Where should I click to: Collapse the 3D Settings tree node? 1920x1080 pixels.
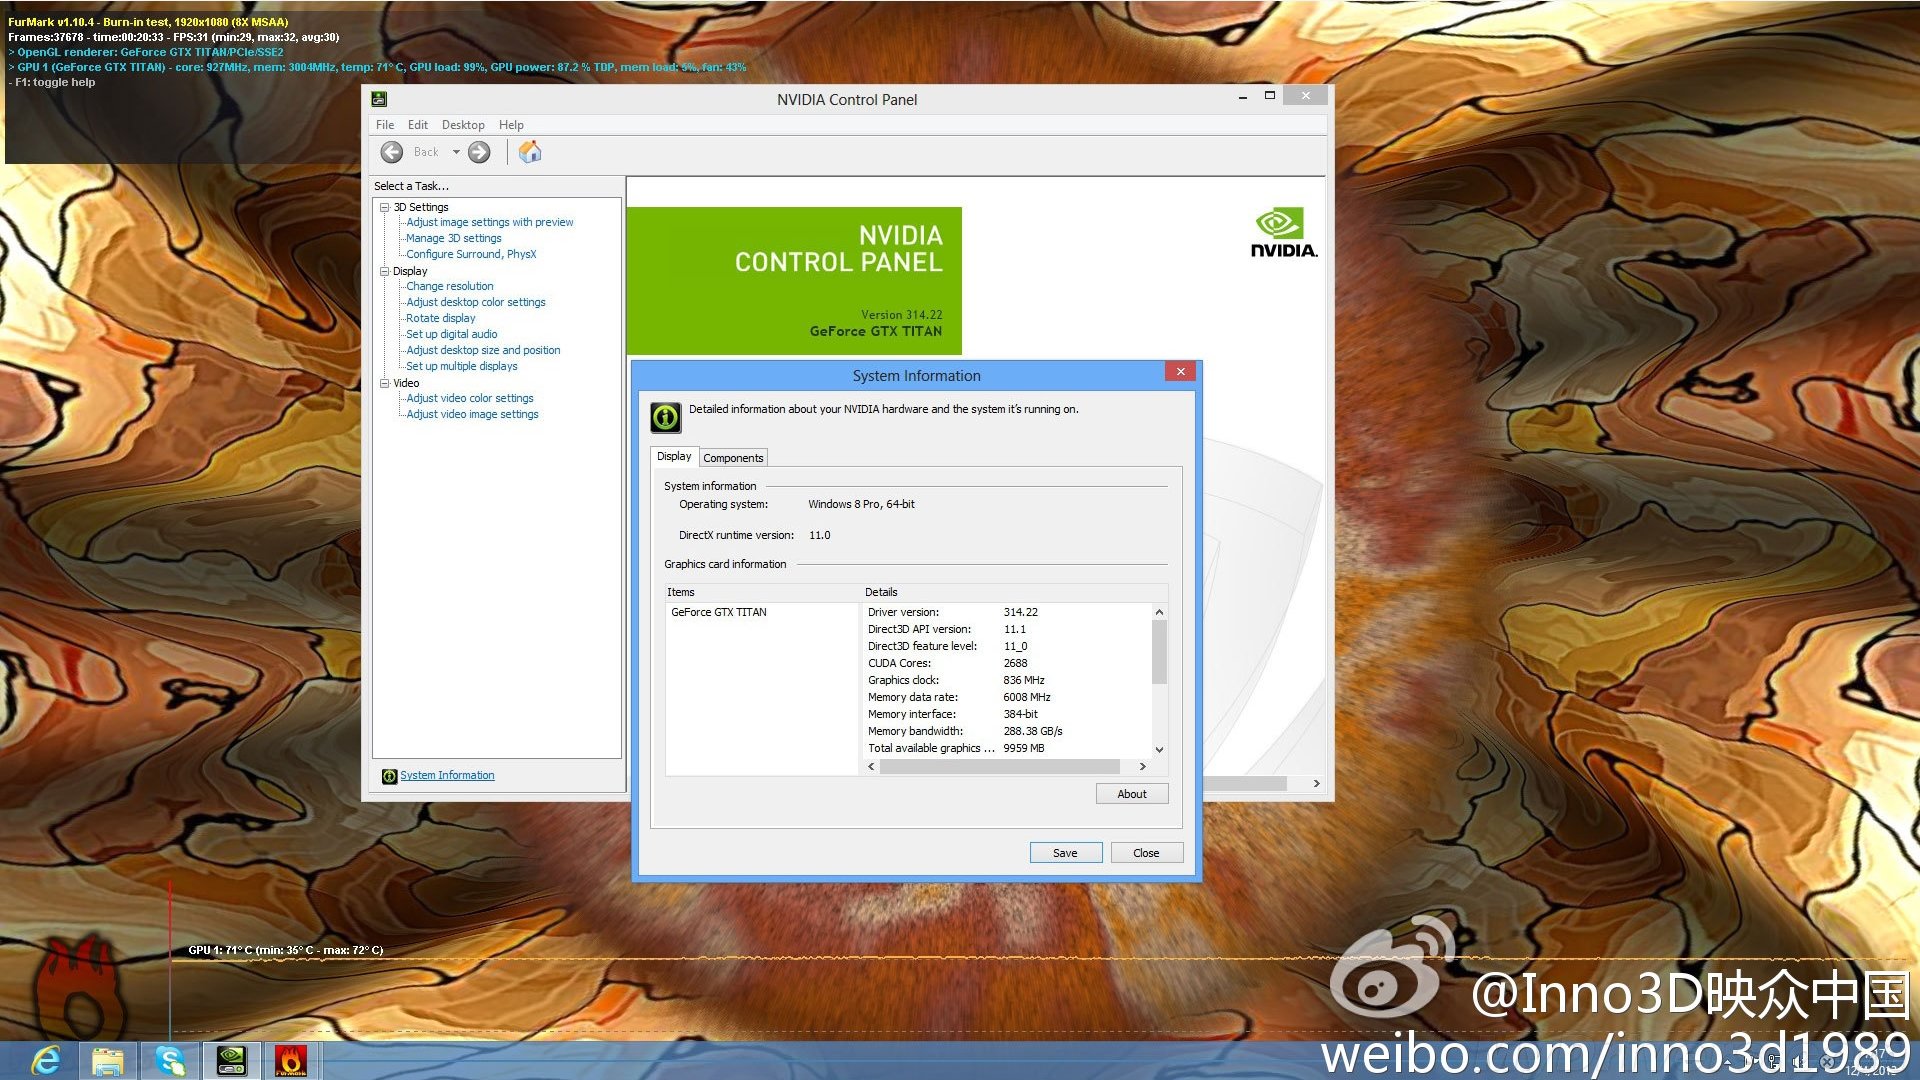384,207
